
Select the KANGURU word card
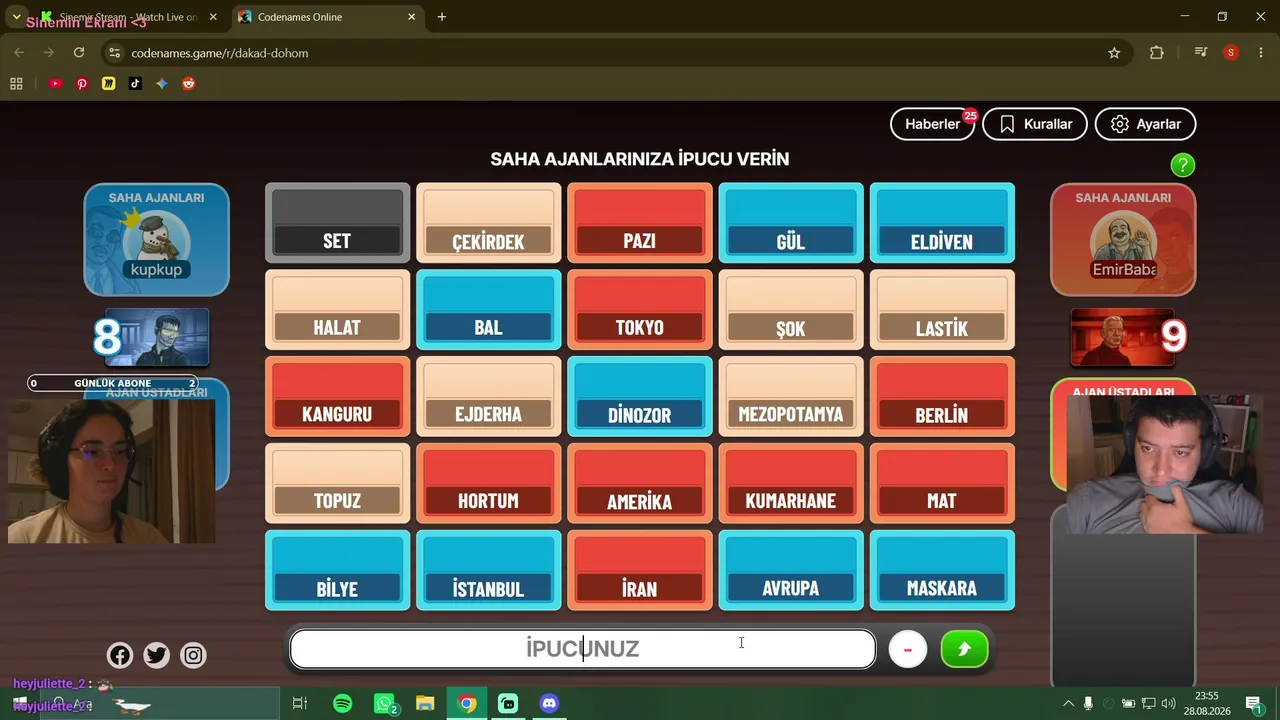coord(338,397)
